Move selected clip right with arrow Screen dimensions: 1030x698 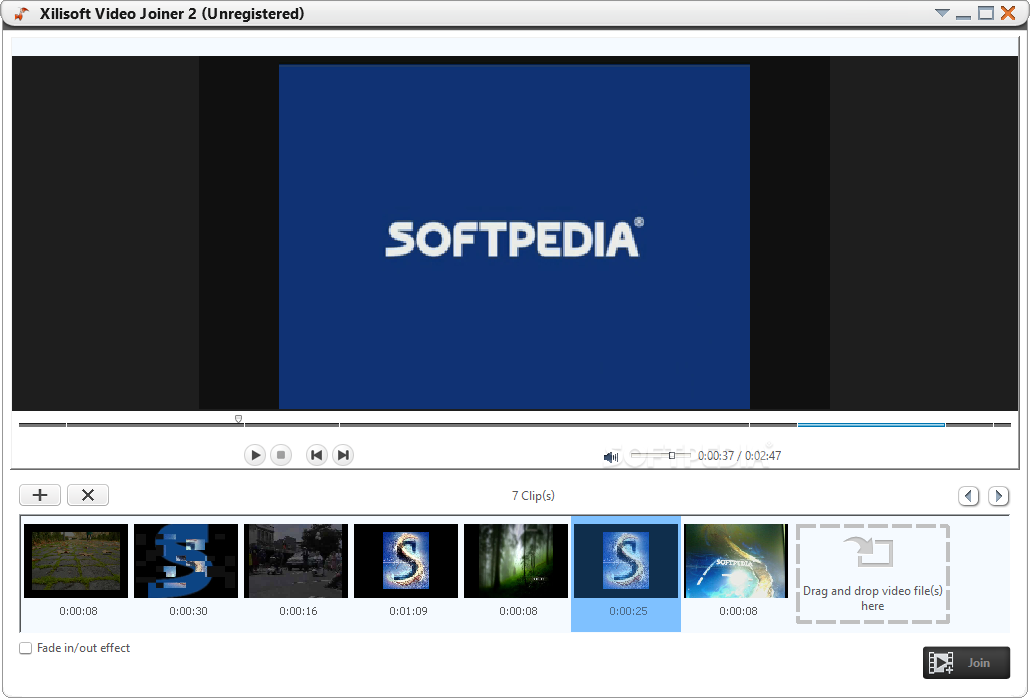tap(998, 496)
